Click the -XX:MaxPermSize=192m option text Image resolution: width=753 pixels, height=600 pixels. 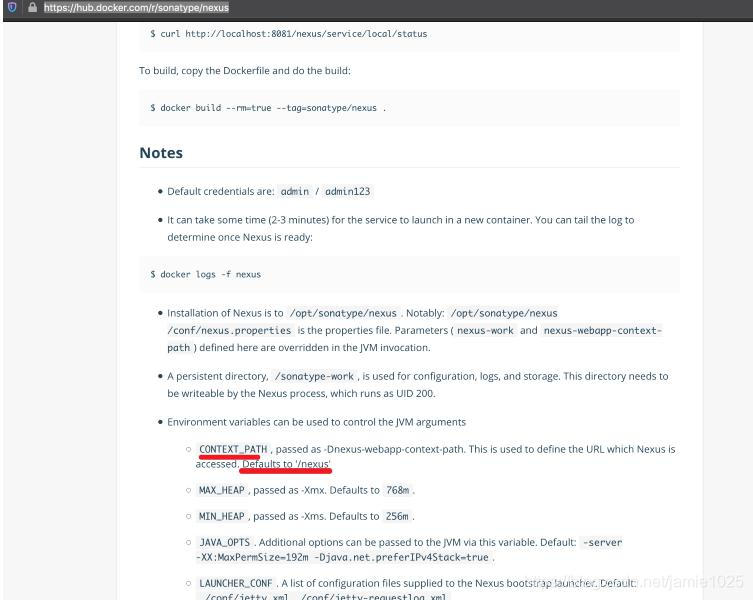click(252, 557)
